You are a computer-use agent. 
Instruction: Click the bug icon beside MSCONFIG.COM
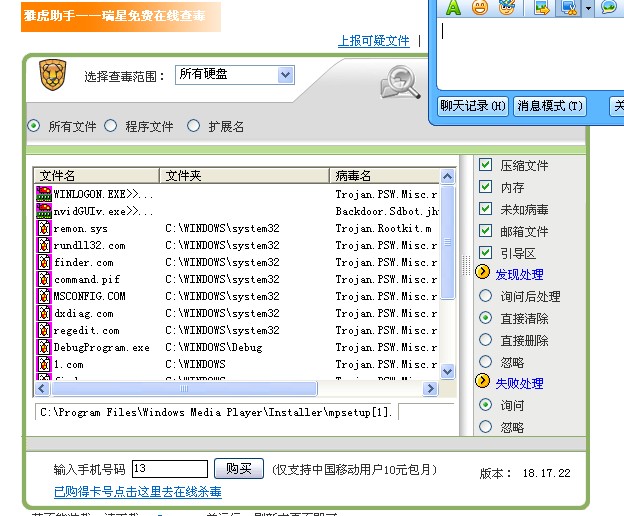point(44,296)
